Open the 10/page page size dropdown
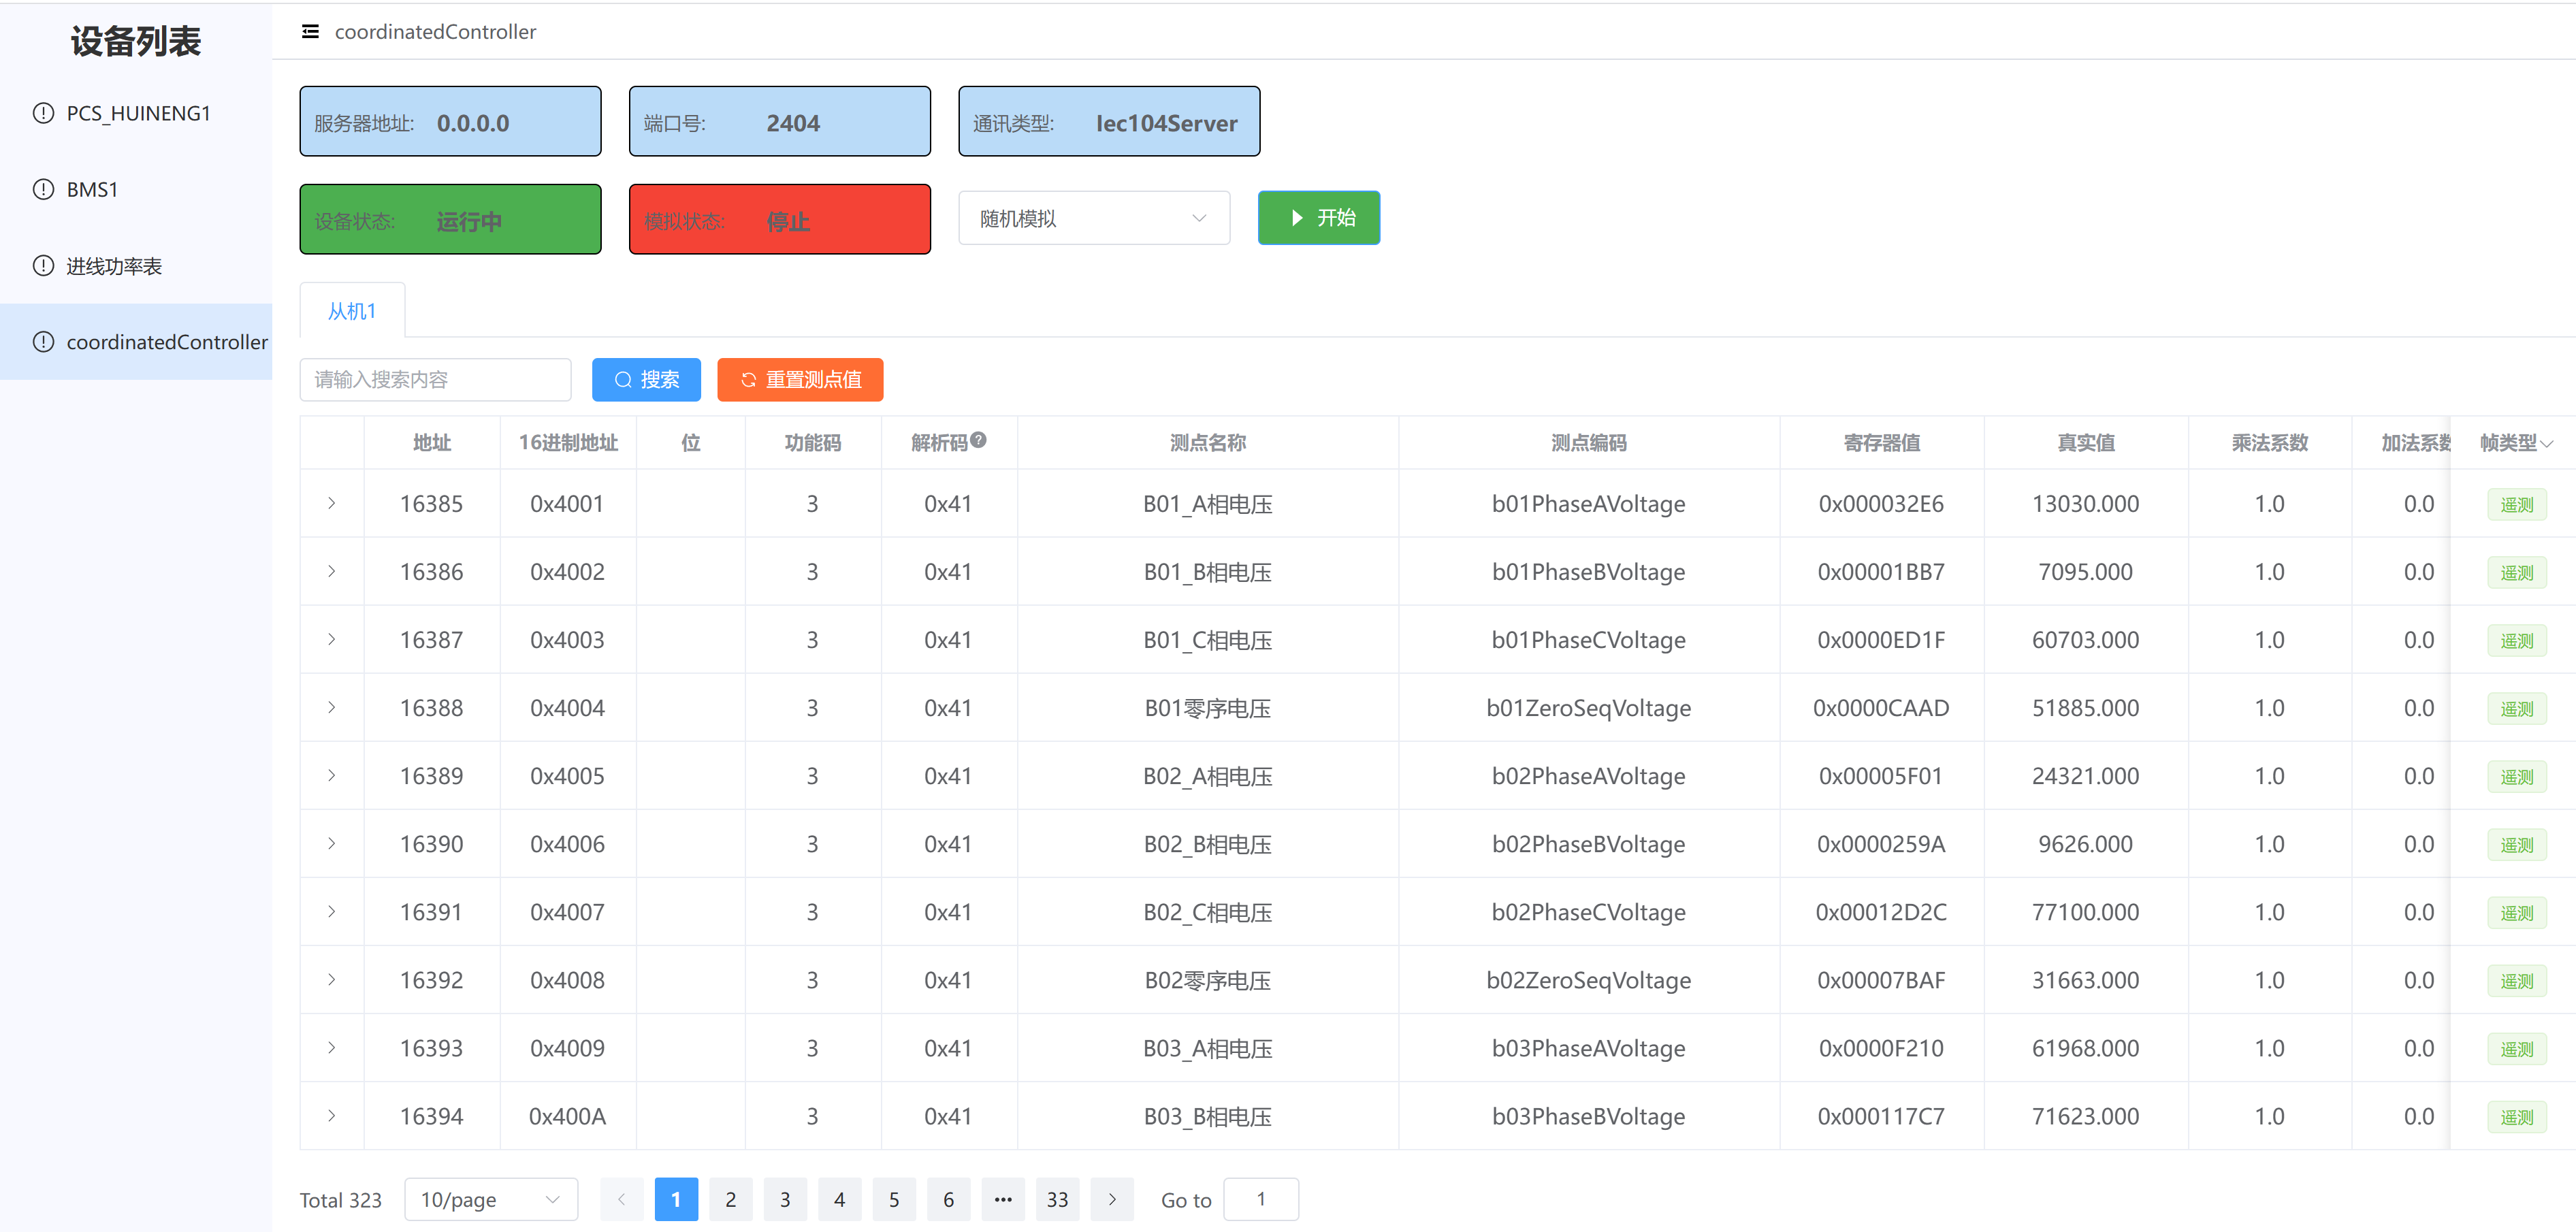Viewport: 2576px width, 1232px height. click(491, 1199)
